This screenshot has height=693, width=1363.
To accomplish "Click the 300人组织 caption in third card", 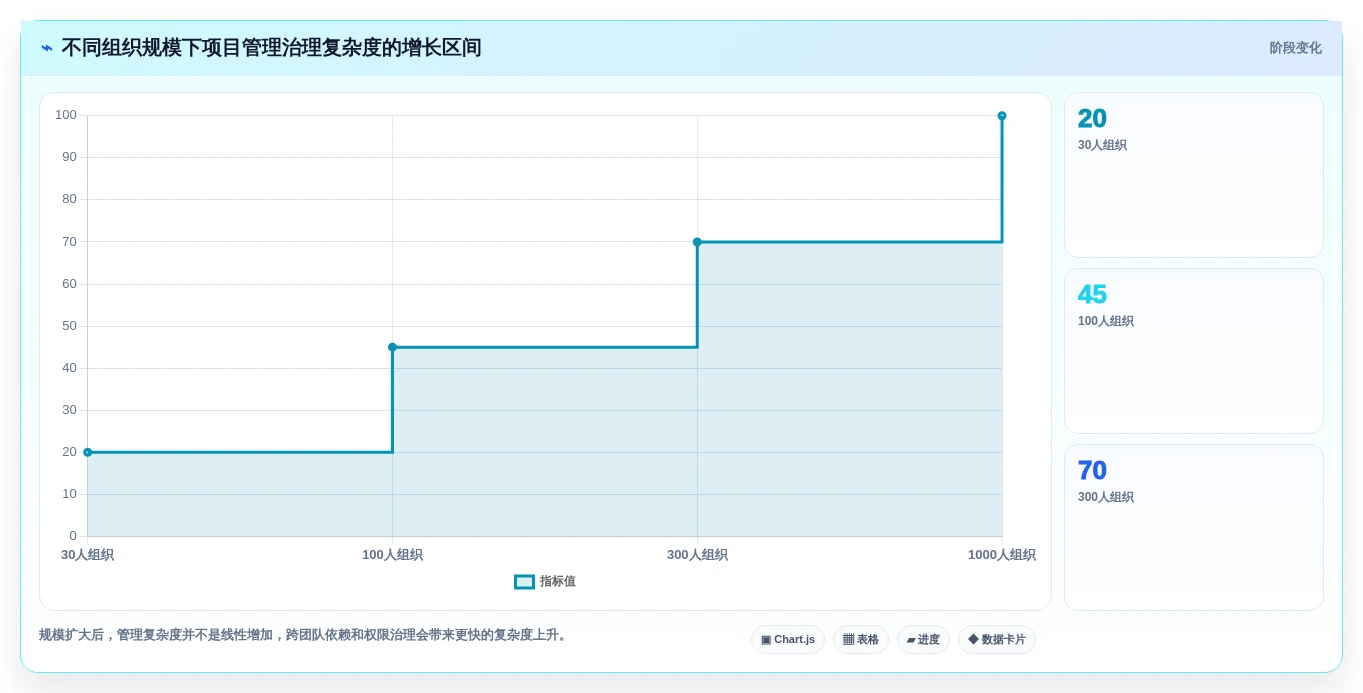I will tap(1106, 497).
